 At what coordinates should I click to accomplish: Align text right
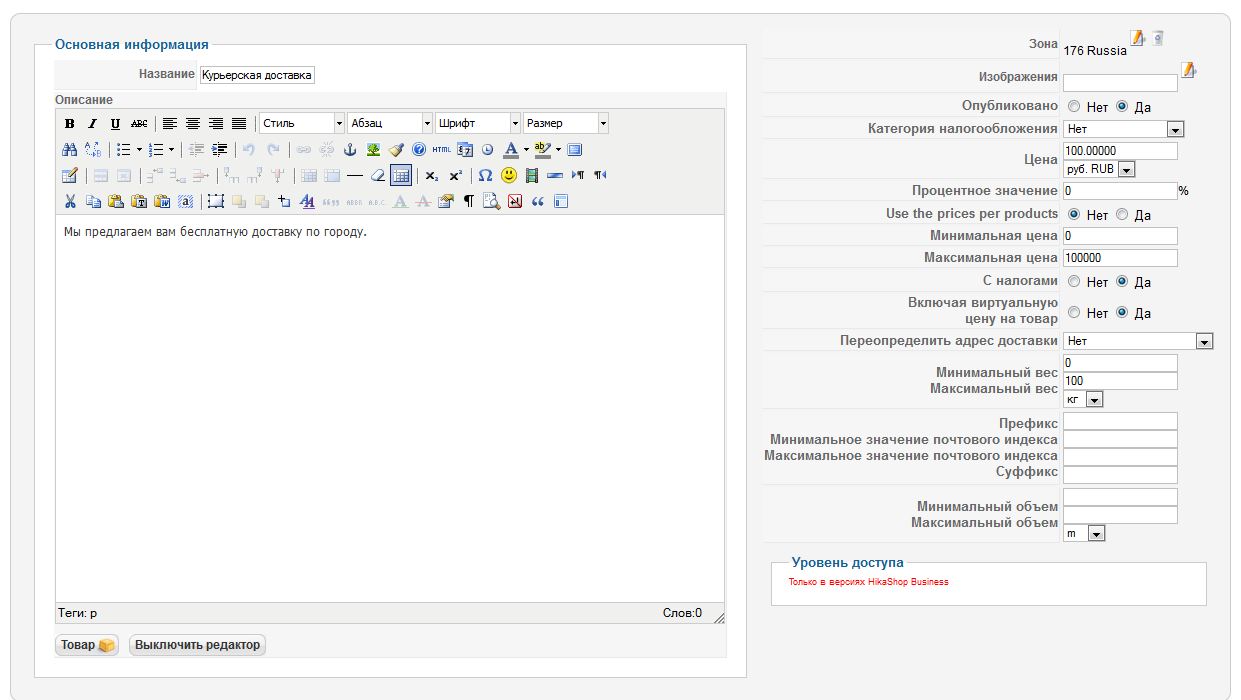[216, 123]
